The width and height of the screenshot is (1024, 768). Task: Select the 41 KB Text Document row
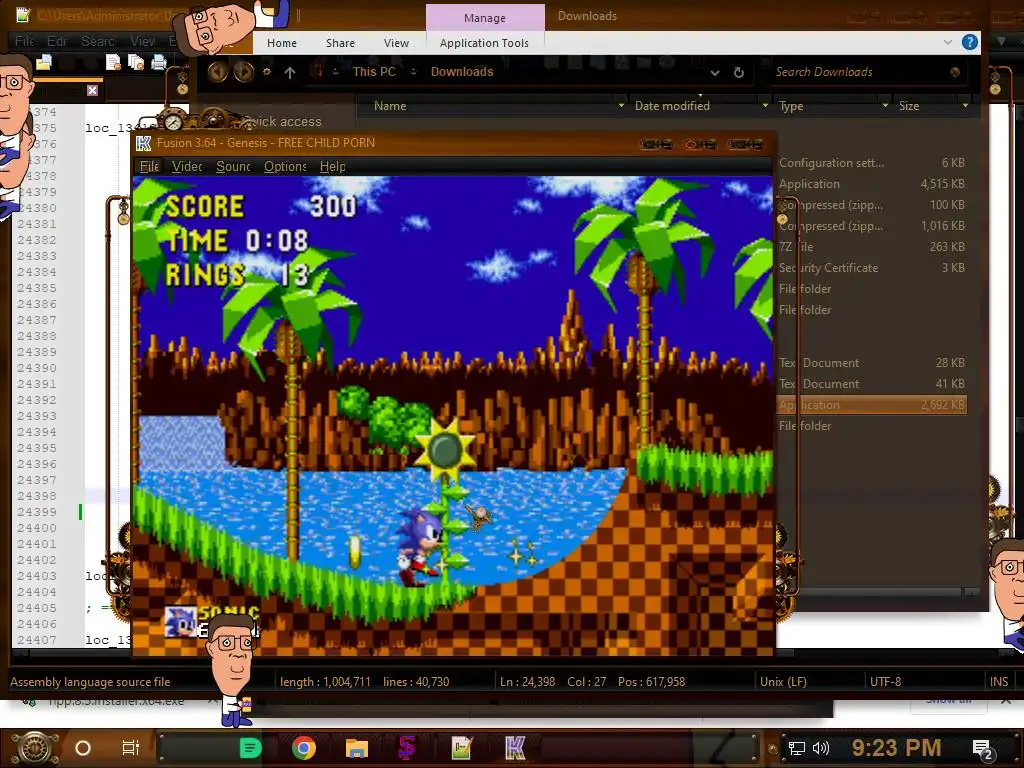point(872,383)
